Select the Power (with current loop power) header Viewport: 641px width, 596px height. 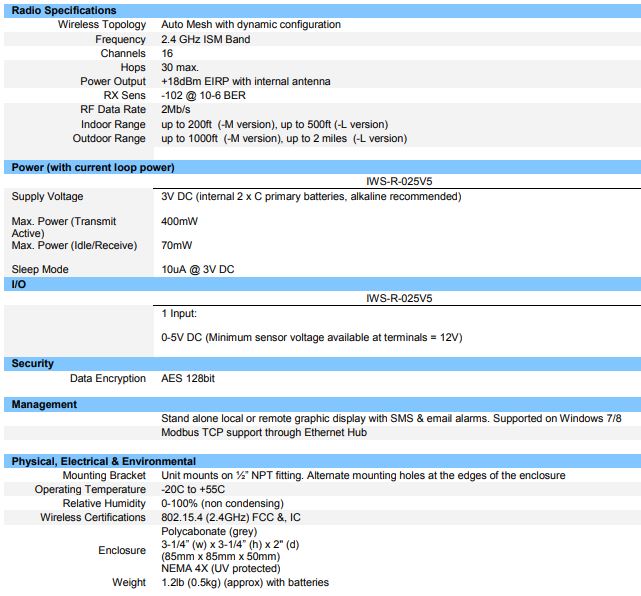point(93,167)
